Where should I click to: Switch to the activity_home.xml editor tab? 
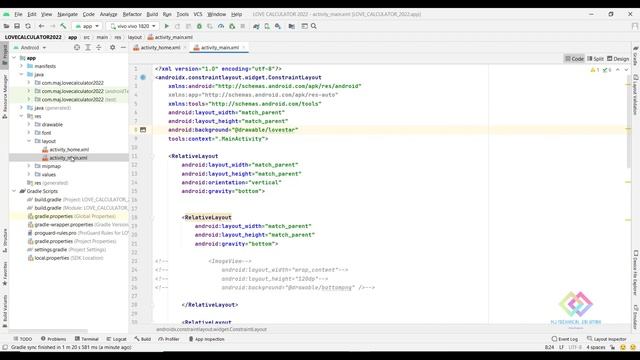tap(160, 48)
